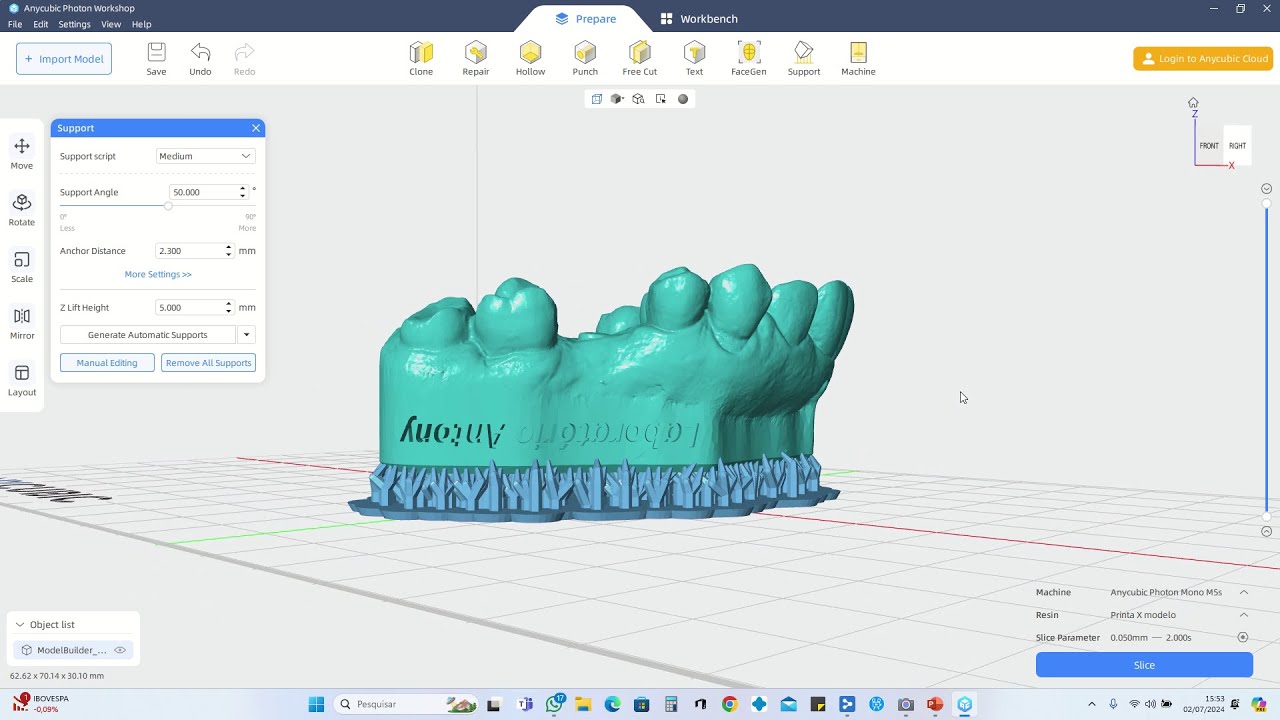Select the Punch tool

point(585,58)
